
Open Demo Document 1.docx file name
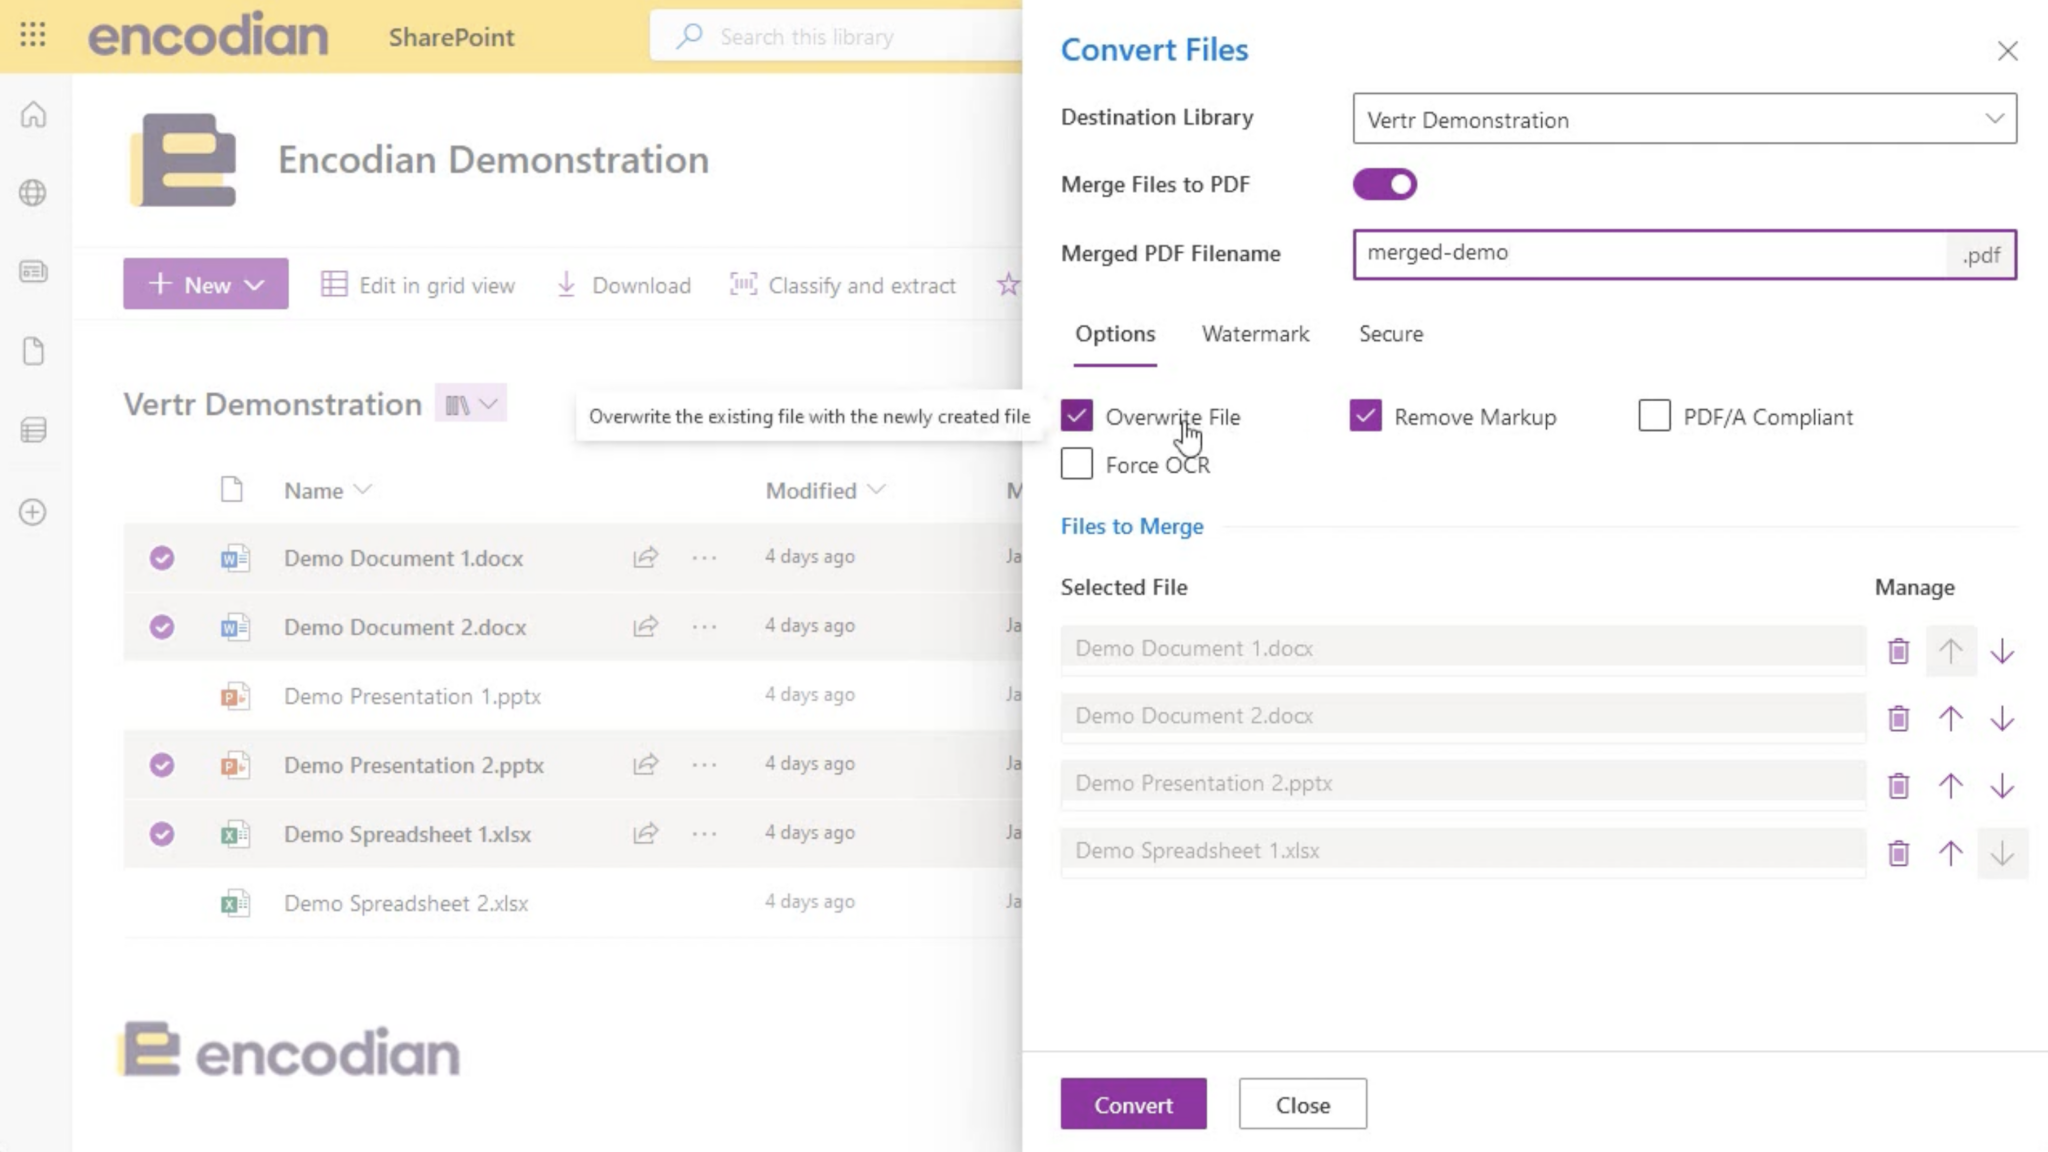click(x=403, y=558)
